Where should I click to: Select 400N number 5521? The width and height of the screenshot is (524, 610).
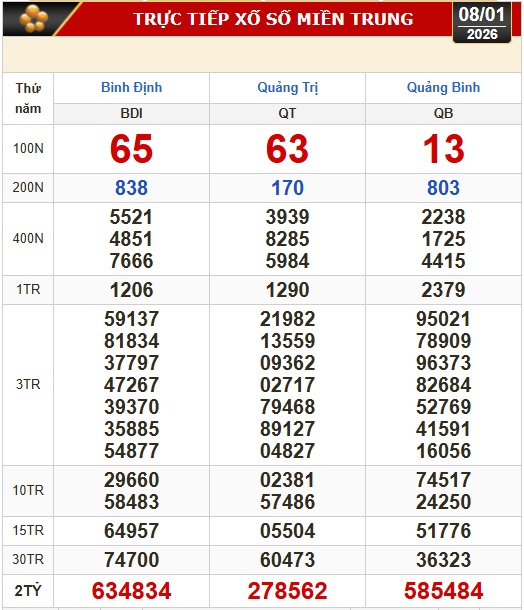click(131, 217)
